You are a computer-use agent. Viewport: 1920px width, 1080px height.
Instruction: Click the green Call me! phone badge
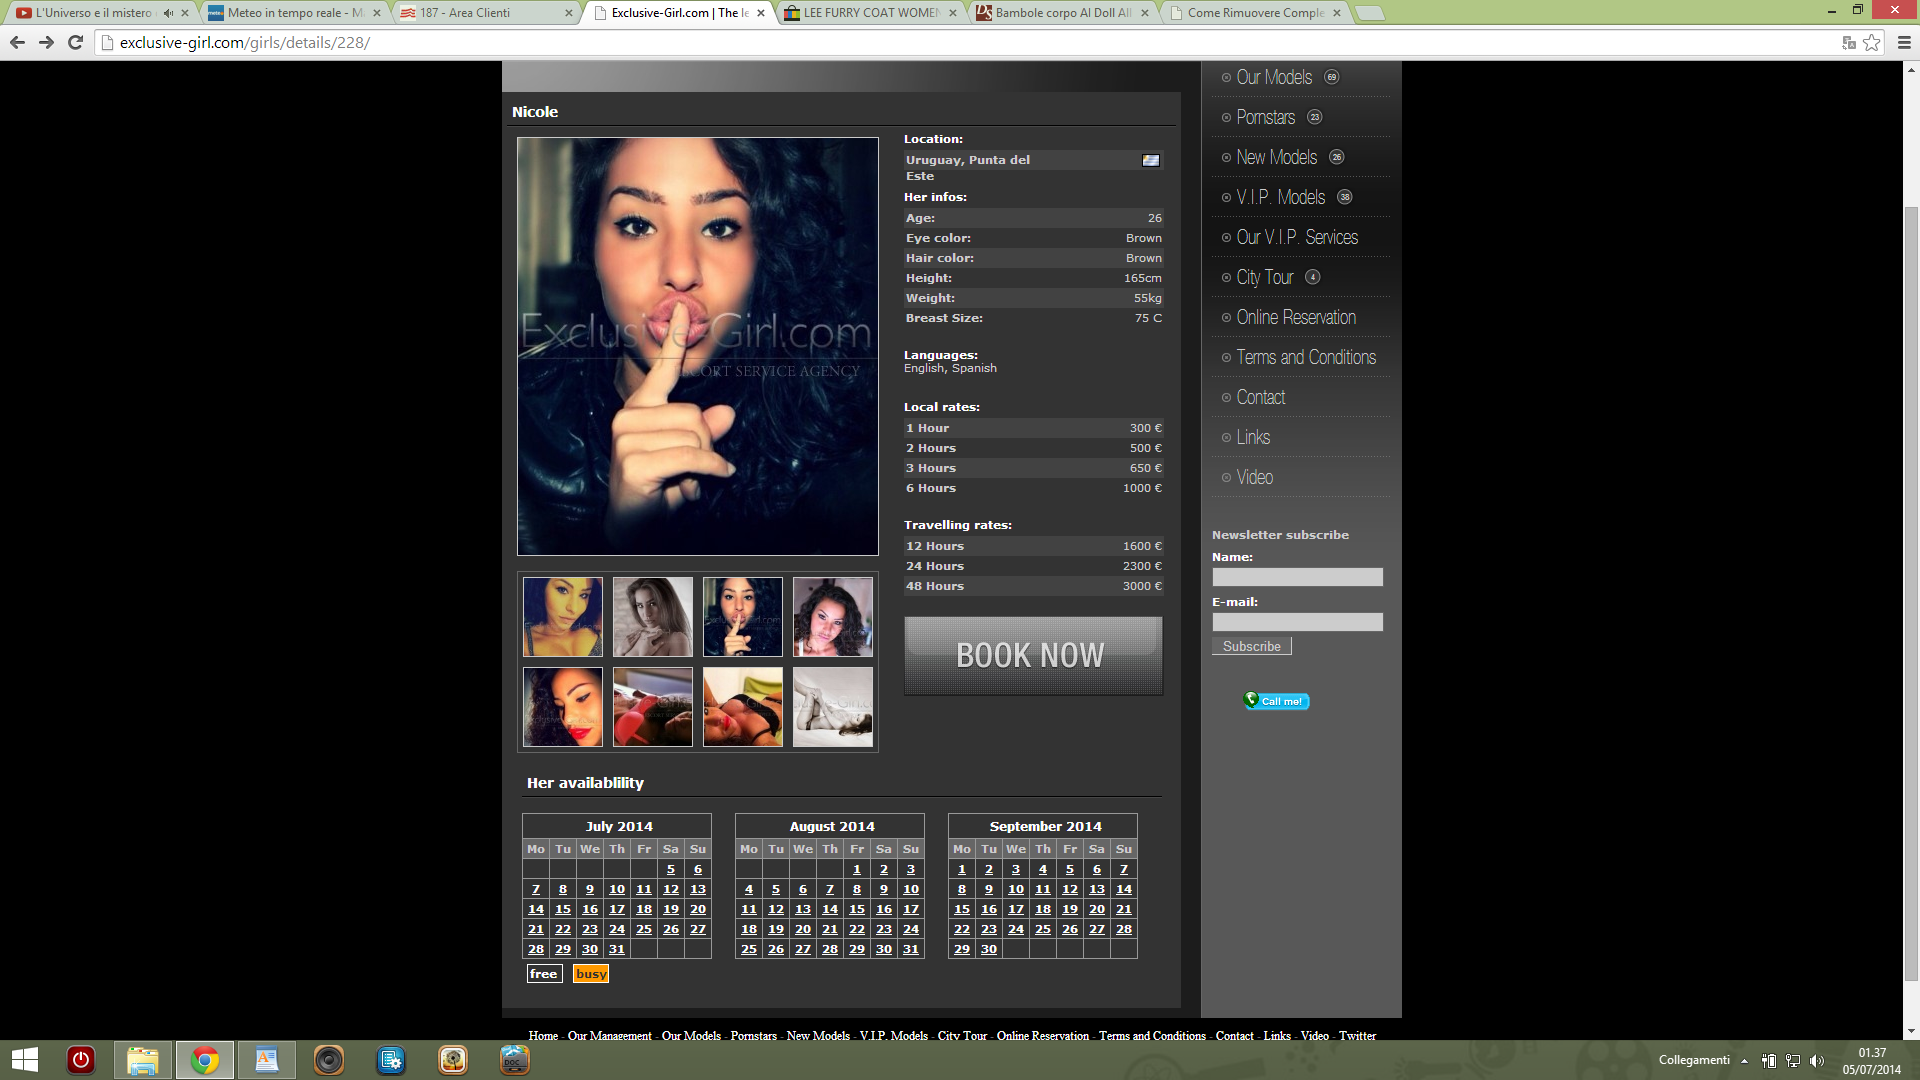pyautogui.click(x=1276, y=701)
